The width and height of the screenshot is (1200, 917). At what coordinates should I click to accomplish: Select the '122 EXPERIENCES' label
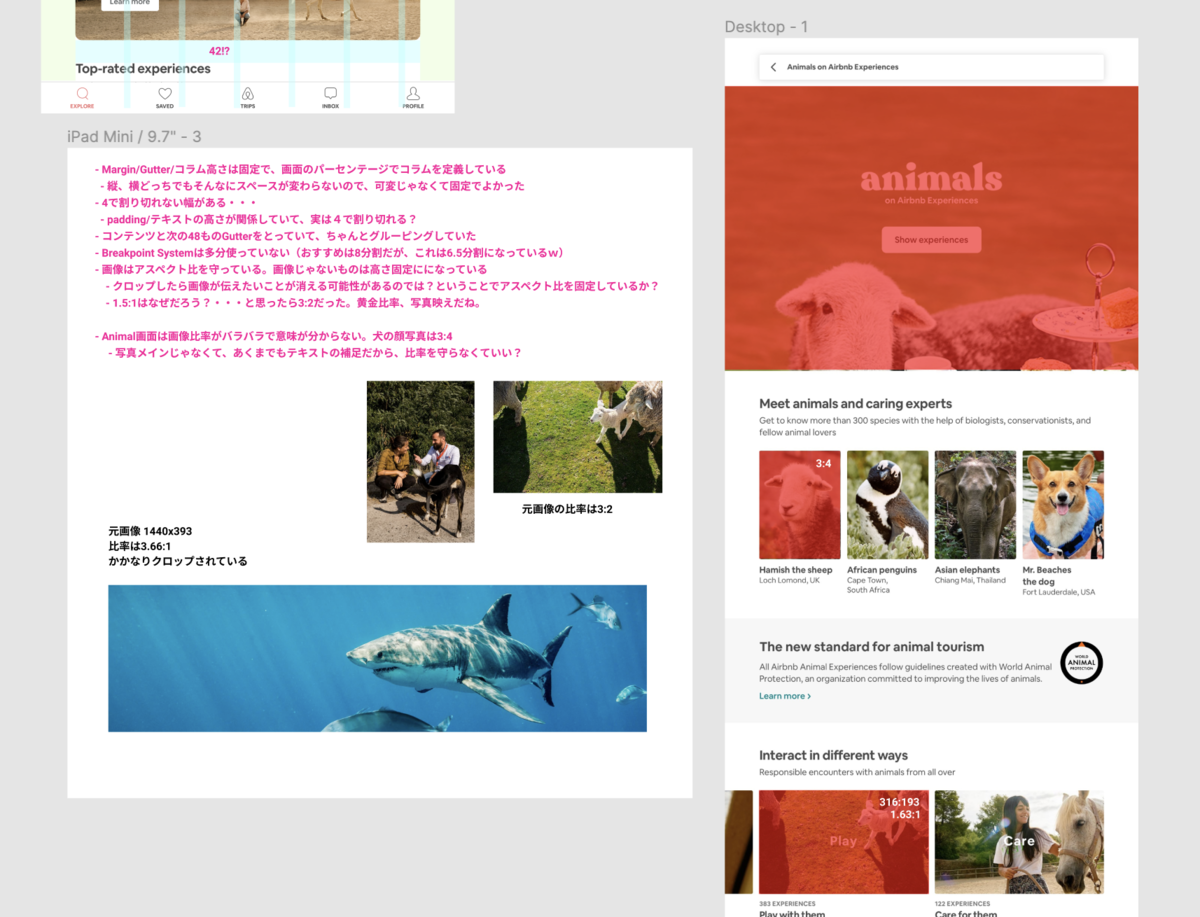[963, 904]
